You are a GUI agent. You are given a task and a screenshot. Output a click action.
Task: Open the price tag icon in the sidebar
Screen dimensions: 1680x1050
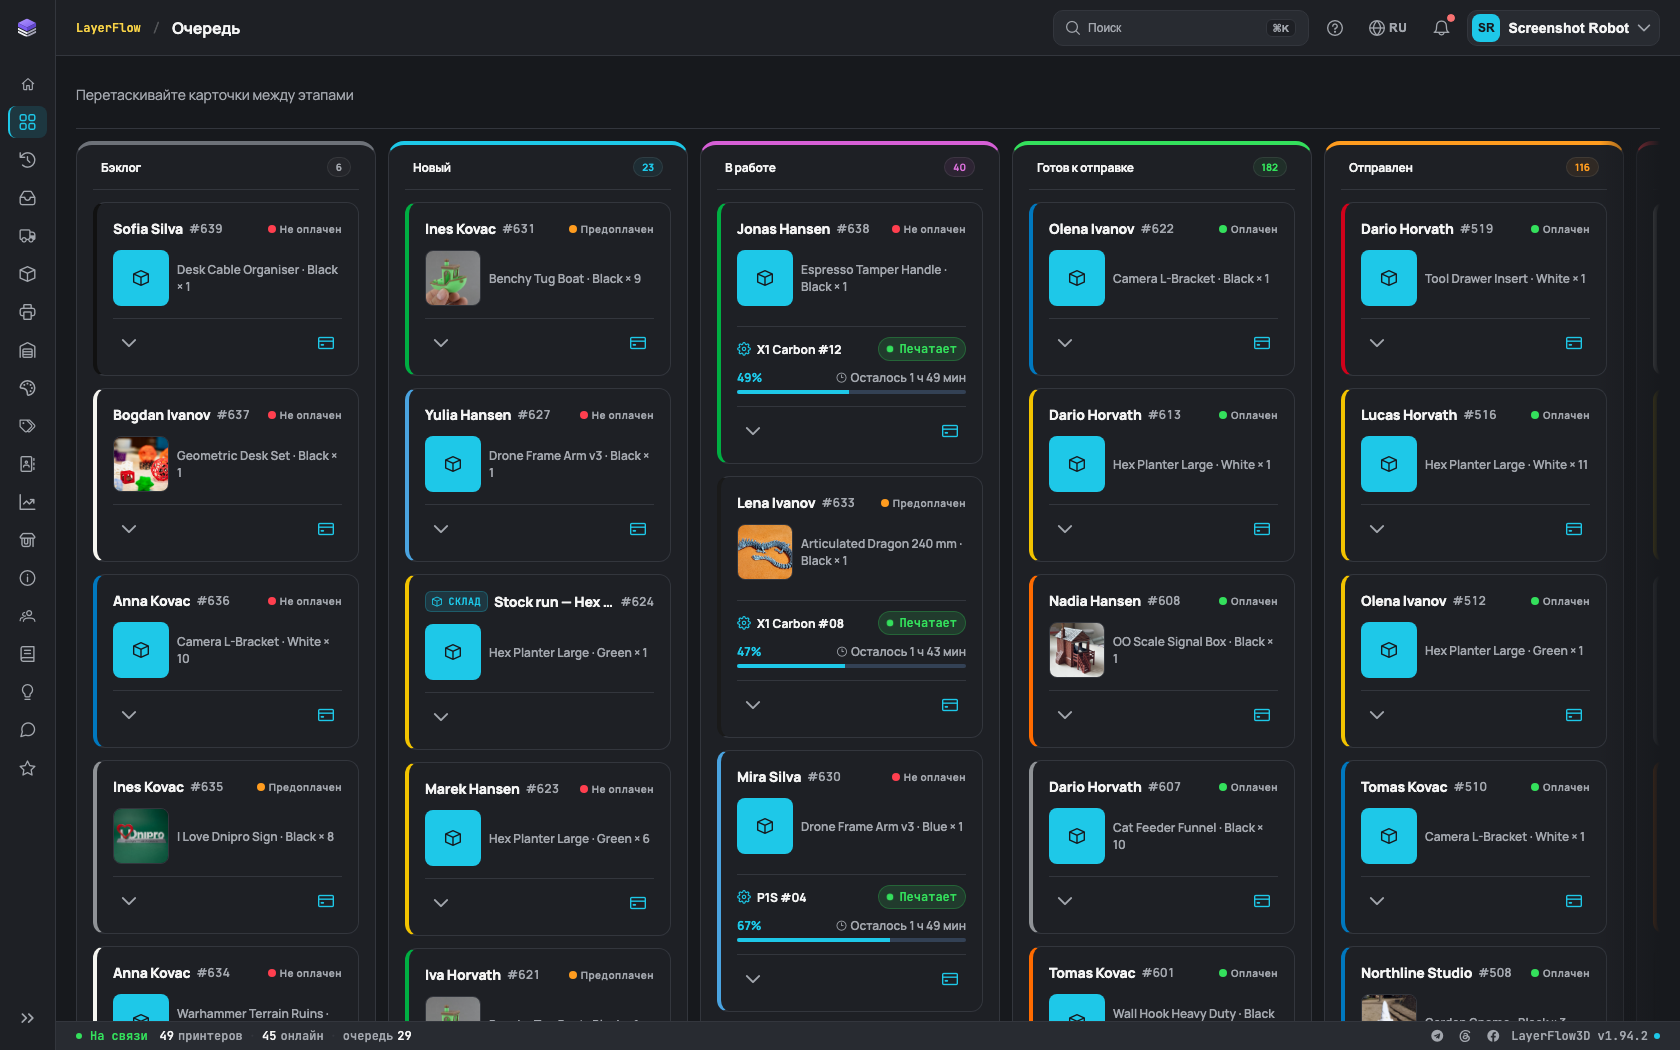click(x=28, y=426)
